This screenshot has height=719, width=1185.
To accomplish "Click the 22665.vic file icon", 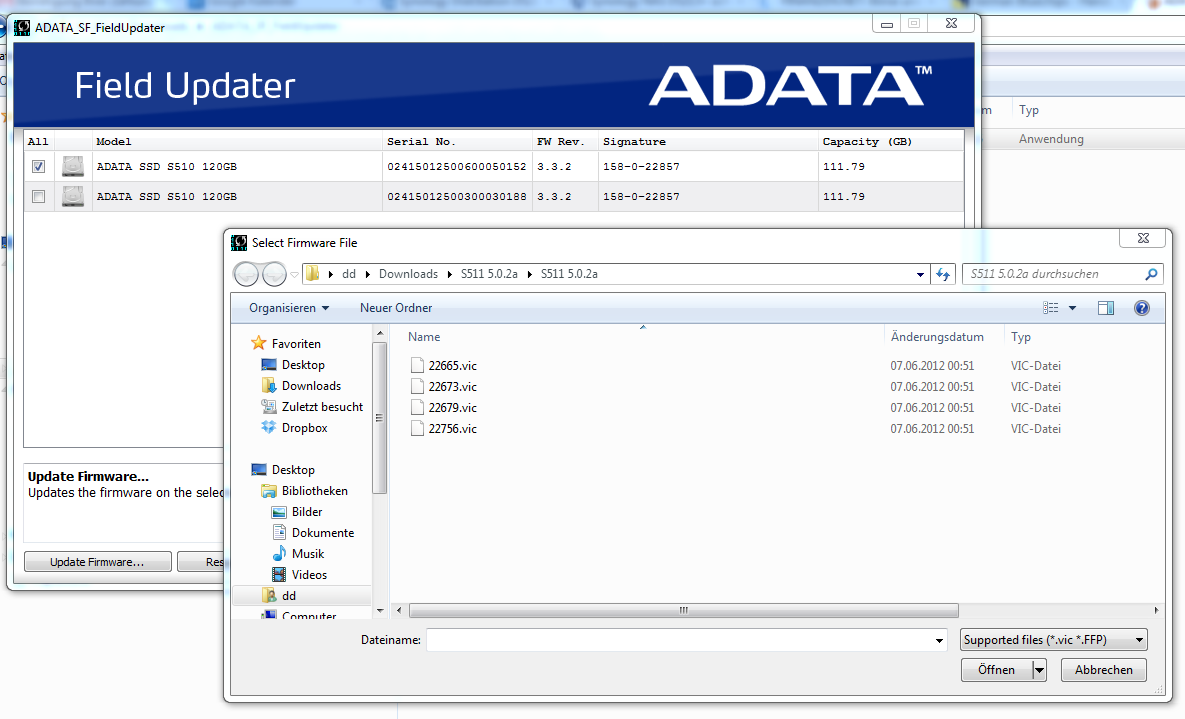I will pyautogui.click(x=417, y=365).
